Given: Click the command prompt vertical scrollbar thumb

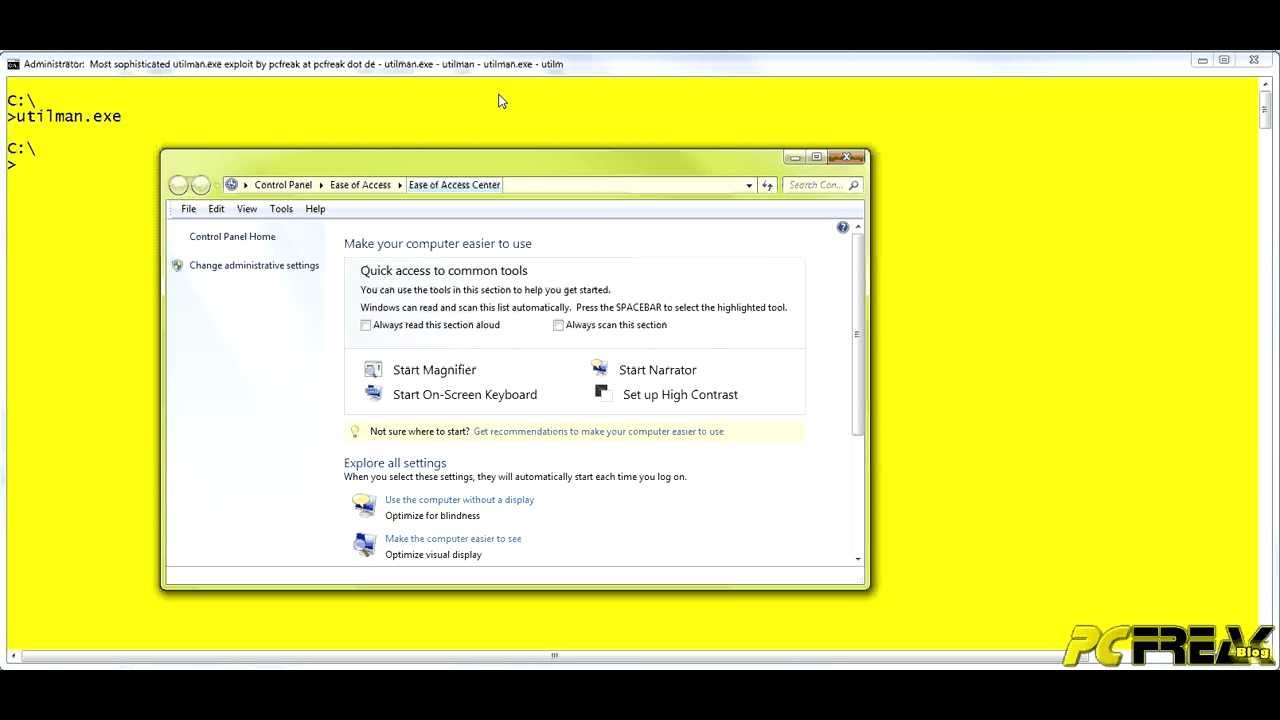Looking at the screenshot, I should 1265,108.
